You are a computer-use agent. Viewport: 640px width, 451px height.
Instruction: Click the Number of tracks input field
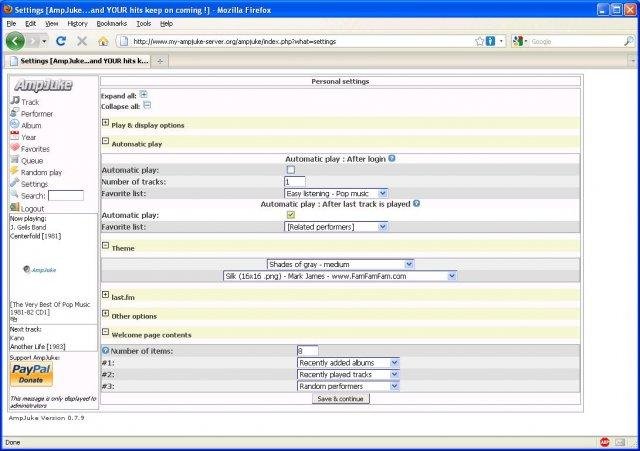[x=295, y=181]
